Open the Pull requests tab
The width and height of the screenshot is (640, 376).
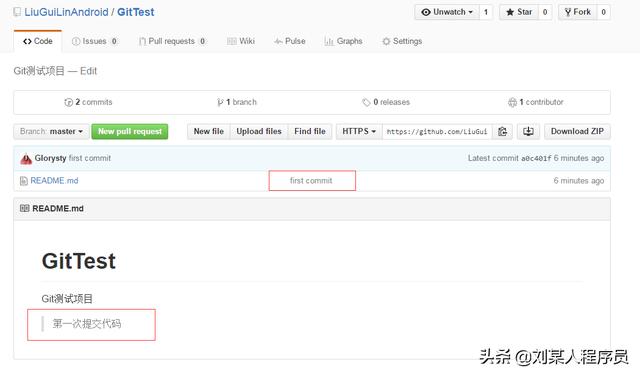[172, 41]
